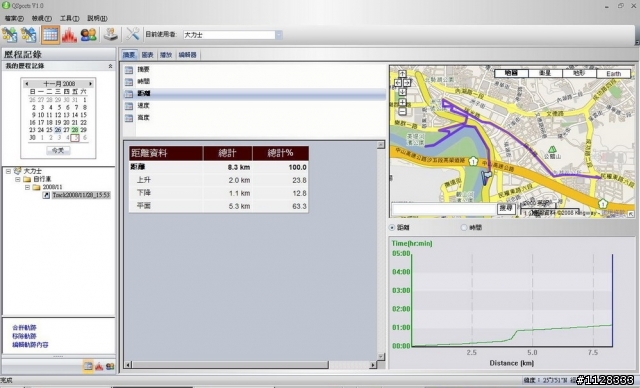Click the track file icon beside Track2008/11/28
Viewport: 640px width, 388px height.
[46, 195]
